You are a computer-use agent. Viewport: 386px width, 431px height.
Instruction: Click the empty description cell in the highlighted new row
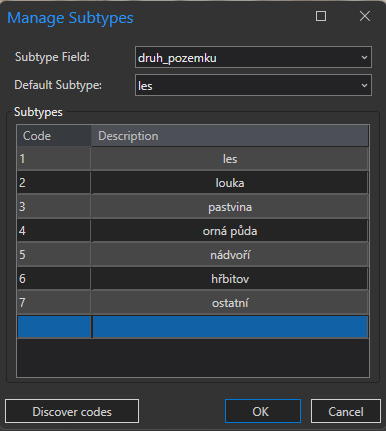click(230, 327)
